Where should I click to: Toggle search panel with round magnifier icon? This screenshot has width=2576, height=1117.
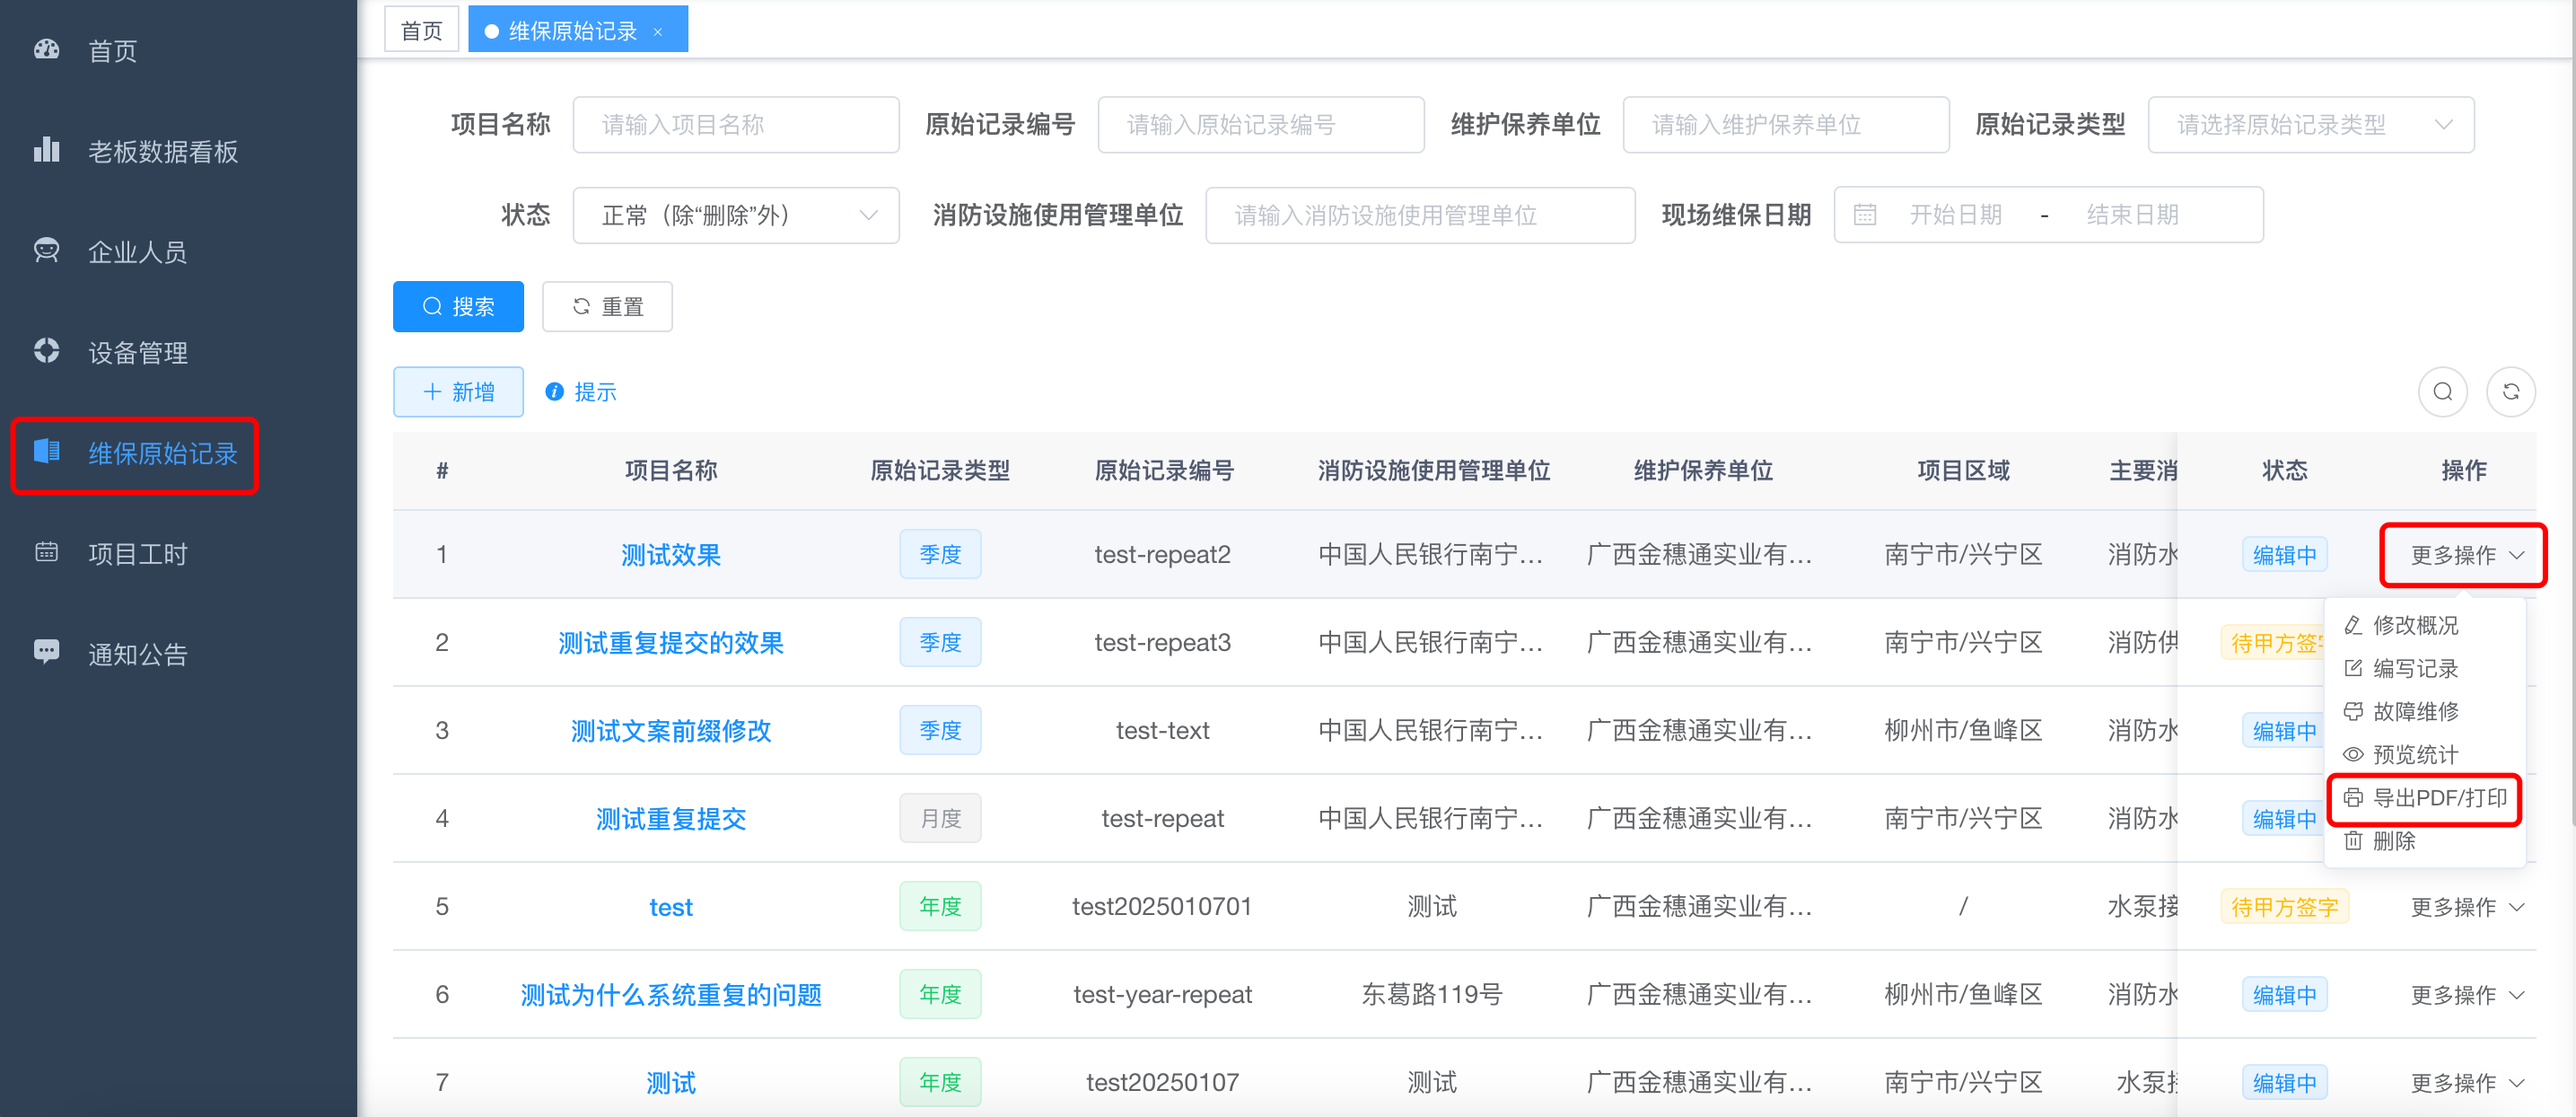point(2442,392)
